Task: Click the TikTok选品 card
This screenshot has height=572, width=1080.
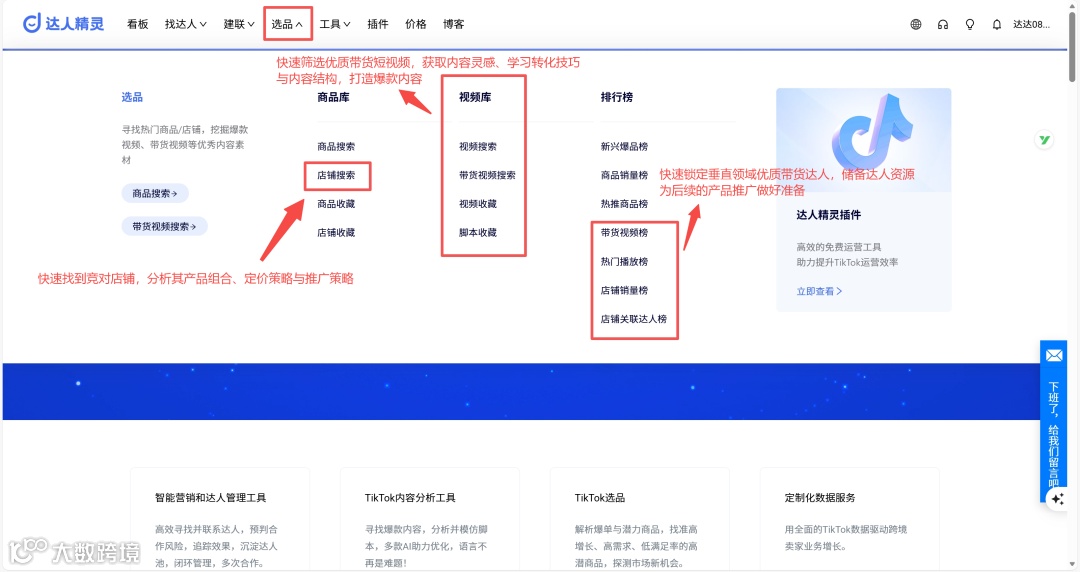Action: (x=640, y=519)
